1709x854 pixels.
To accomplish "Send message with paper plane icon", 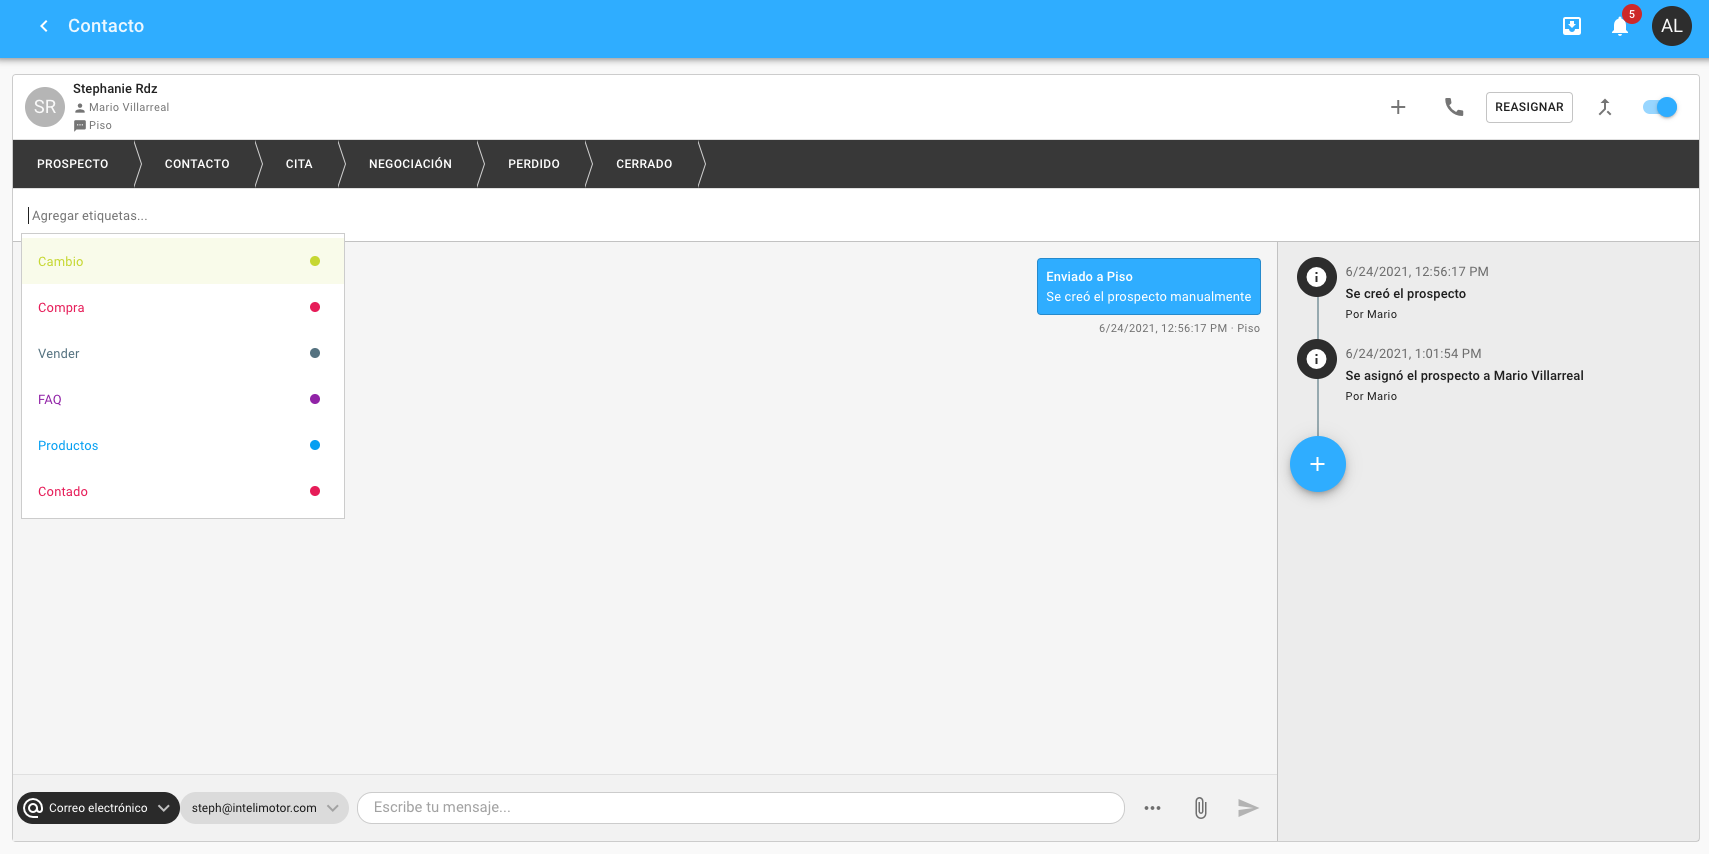I will coord(1247,808).
